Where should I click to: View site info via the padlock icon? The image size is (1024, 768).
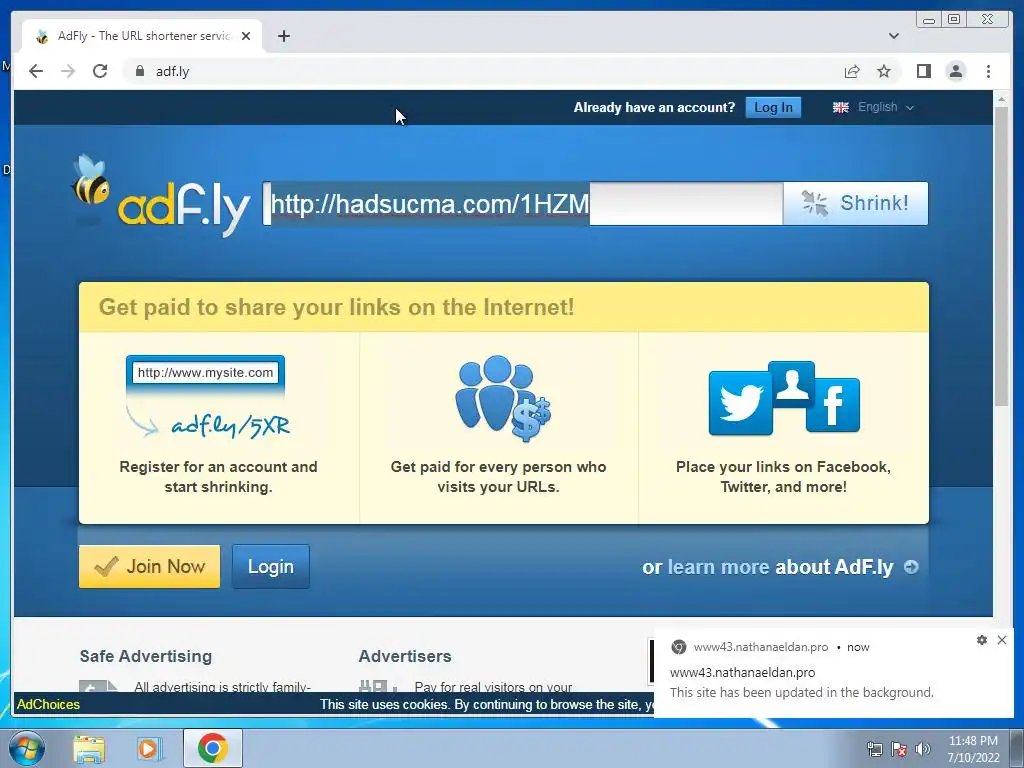point(139,71)
